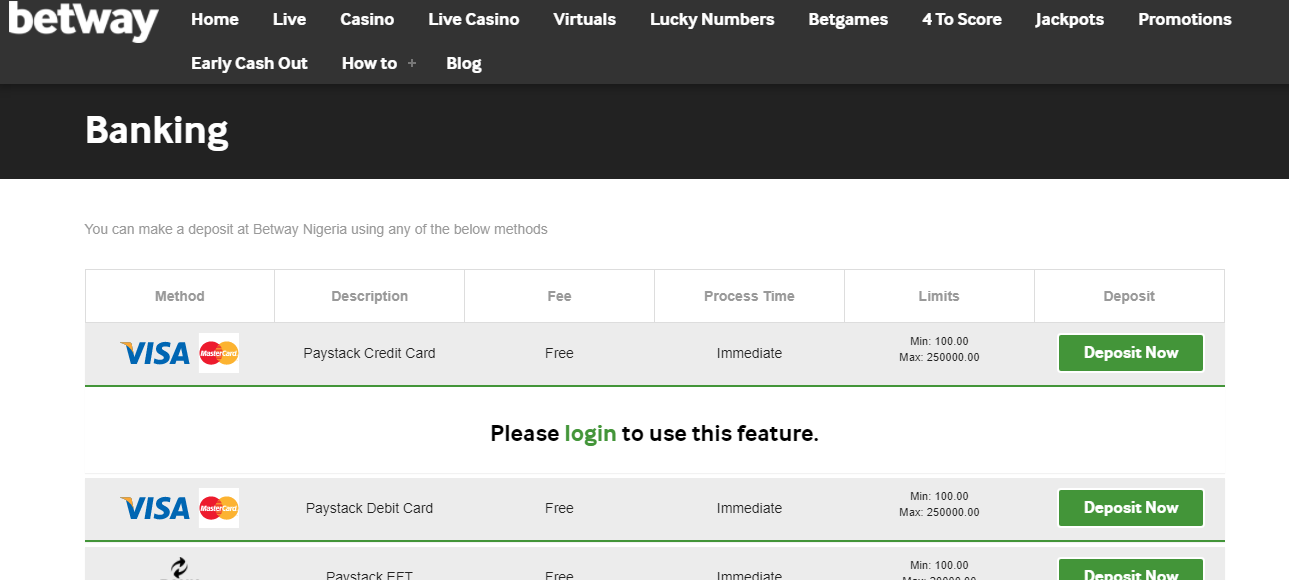Navigate to Virtuals
The image size is (1289, 580).
point(584,19)
